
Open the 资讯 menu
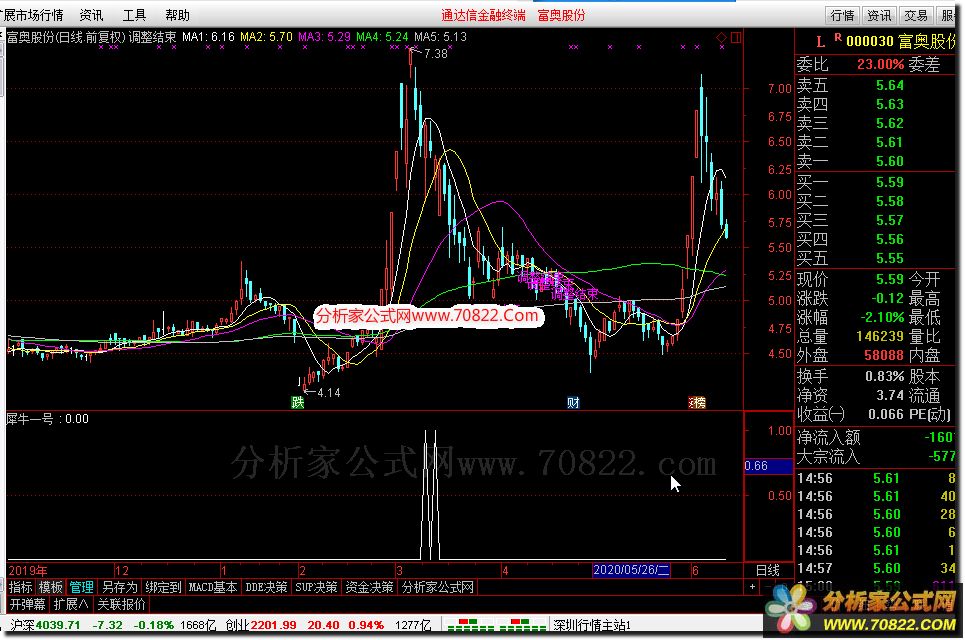coord(92,15)
